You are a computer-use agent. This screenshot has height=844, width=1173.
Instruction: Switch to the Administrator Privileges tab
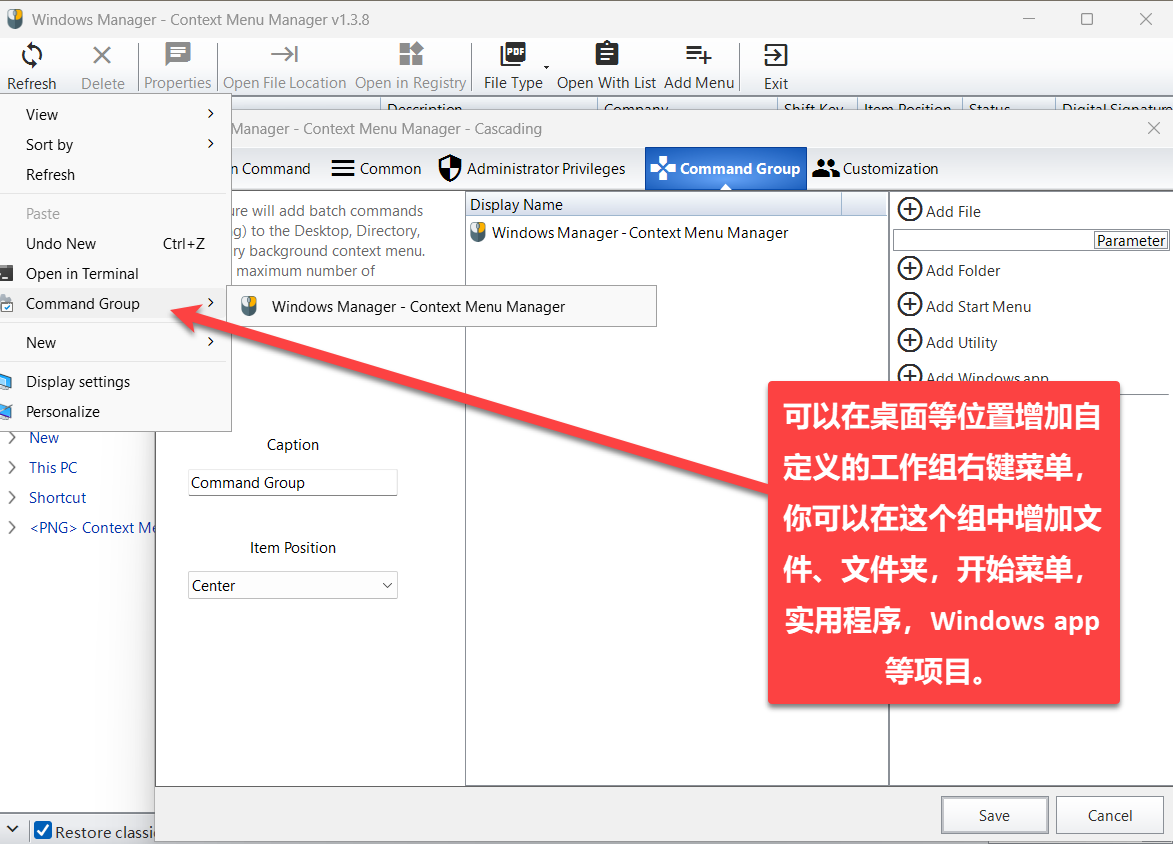(x=532, y=168)
